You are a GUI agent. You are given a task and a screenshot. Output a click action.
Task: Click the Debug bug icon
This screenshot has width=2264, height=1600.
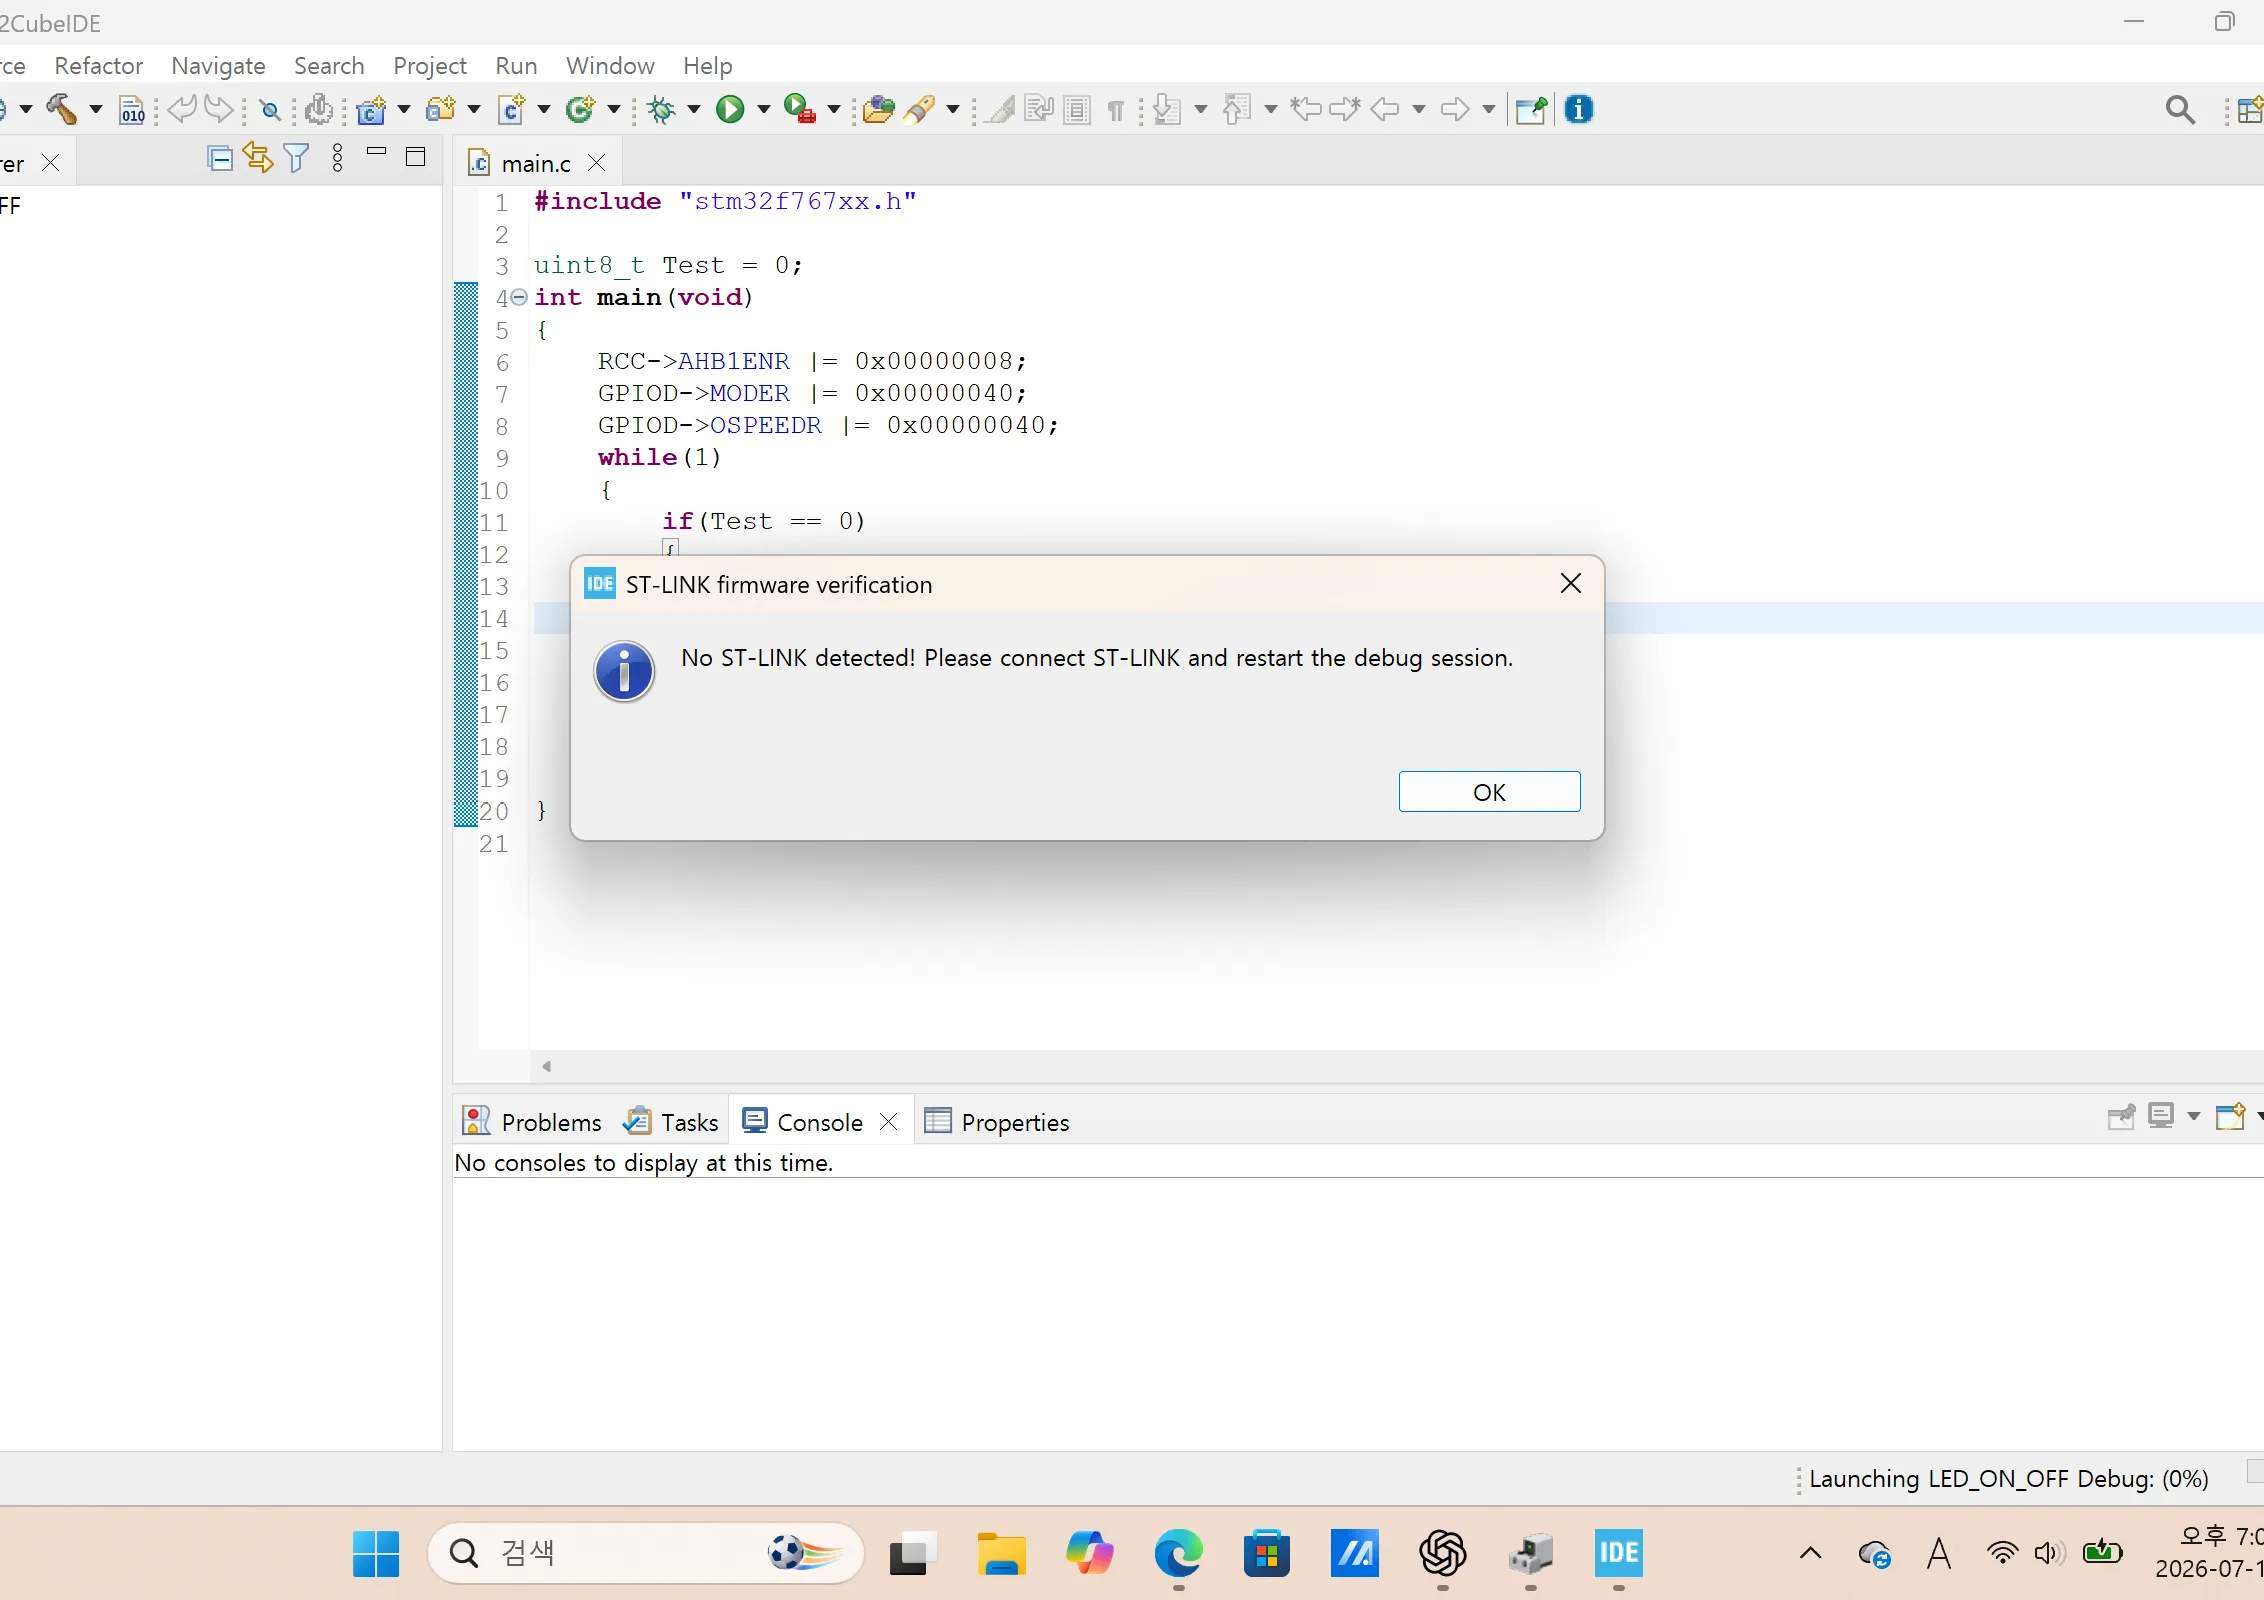click(x=661, y=109)
